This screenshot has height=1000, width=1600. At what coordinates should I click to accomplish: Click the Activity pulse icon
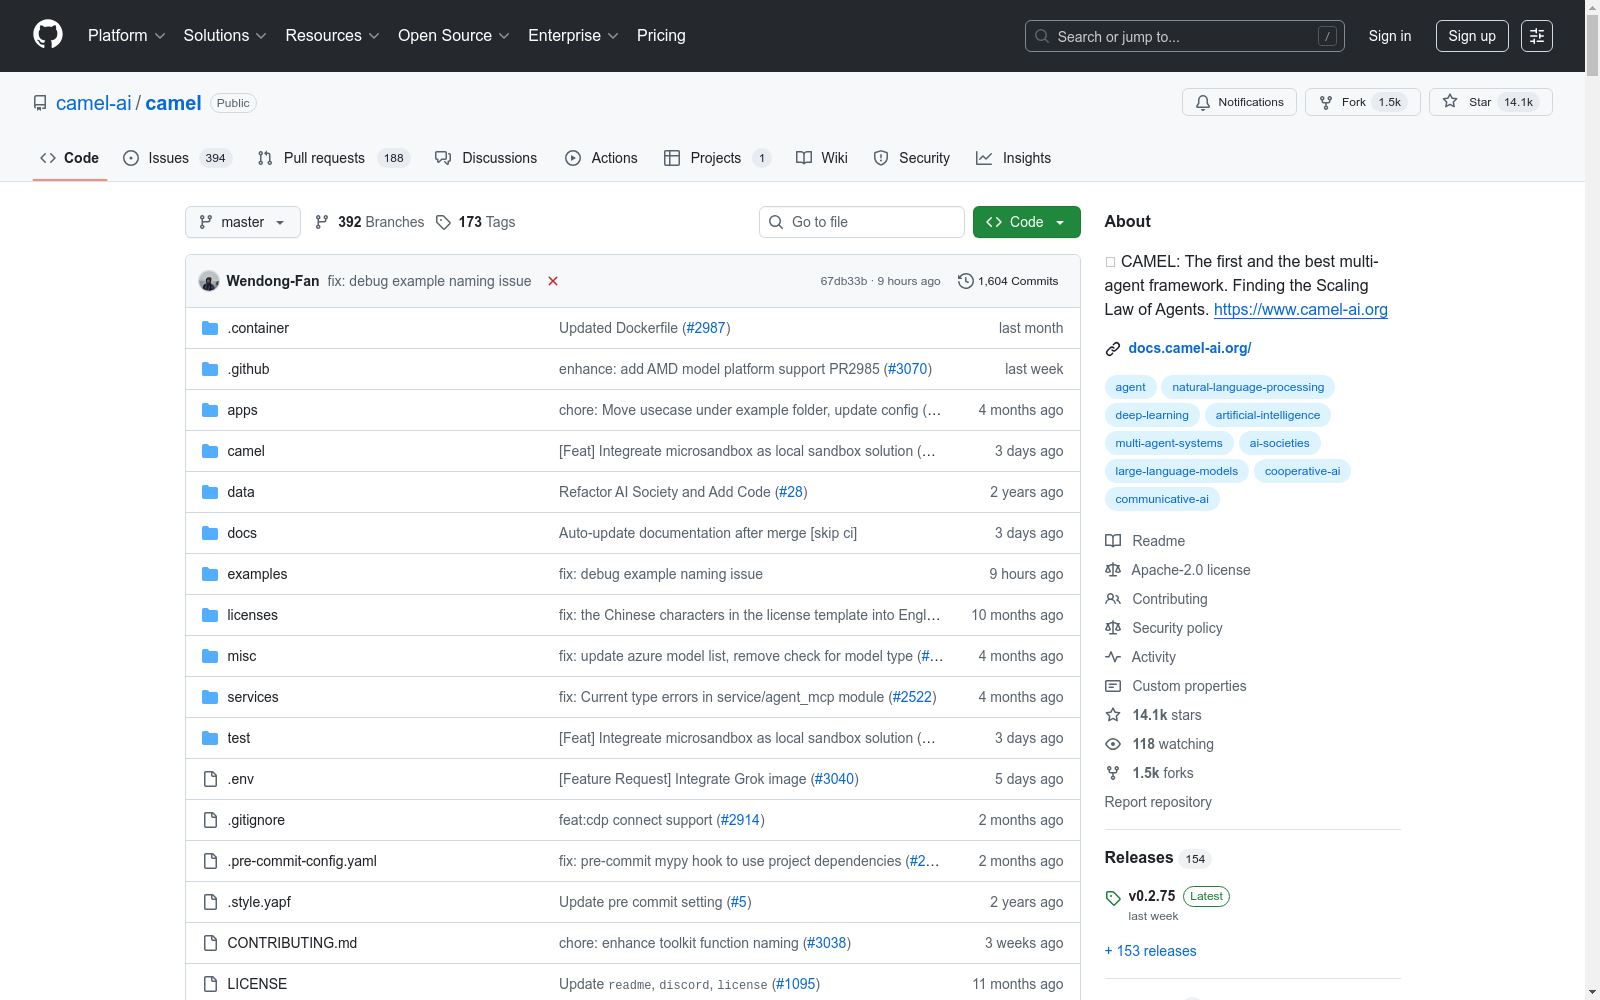coord(1113,657)
